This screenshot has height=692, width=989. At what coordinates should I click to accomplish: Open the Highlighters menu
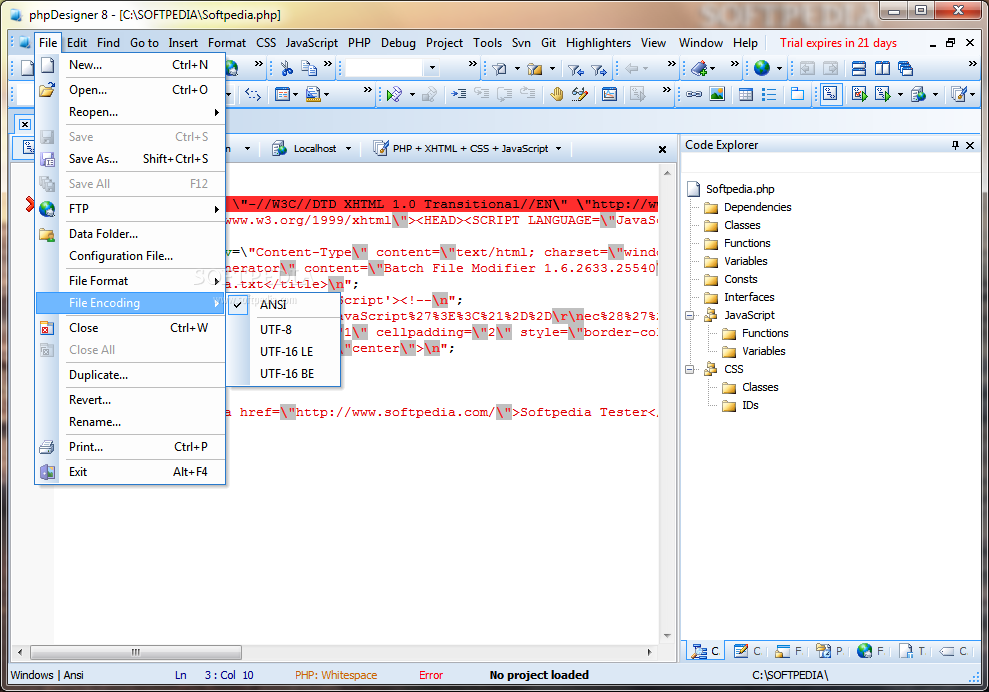point(598,43)
